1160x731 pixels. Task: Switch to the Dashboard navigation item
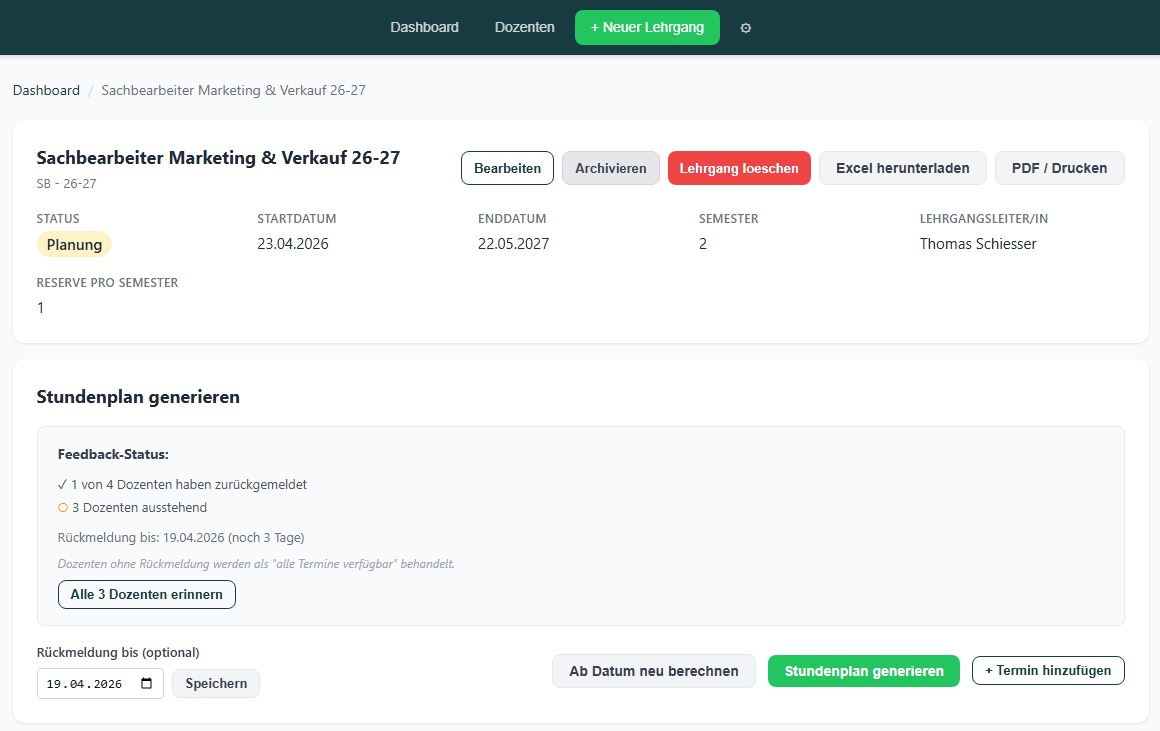click(424, 27)
